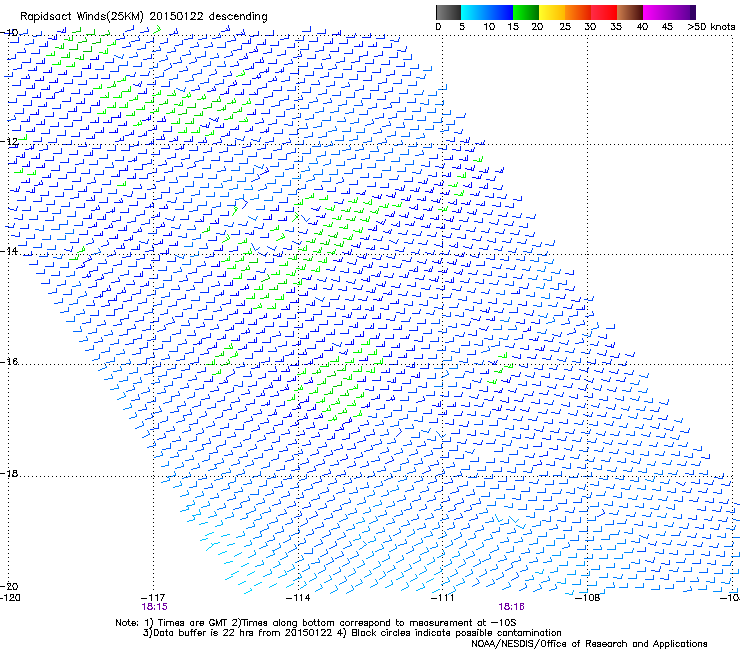Click the legend value '25'
Screen dimensions: 740x650
pos(565,26)
